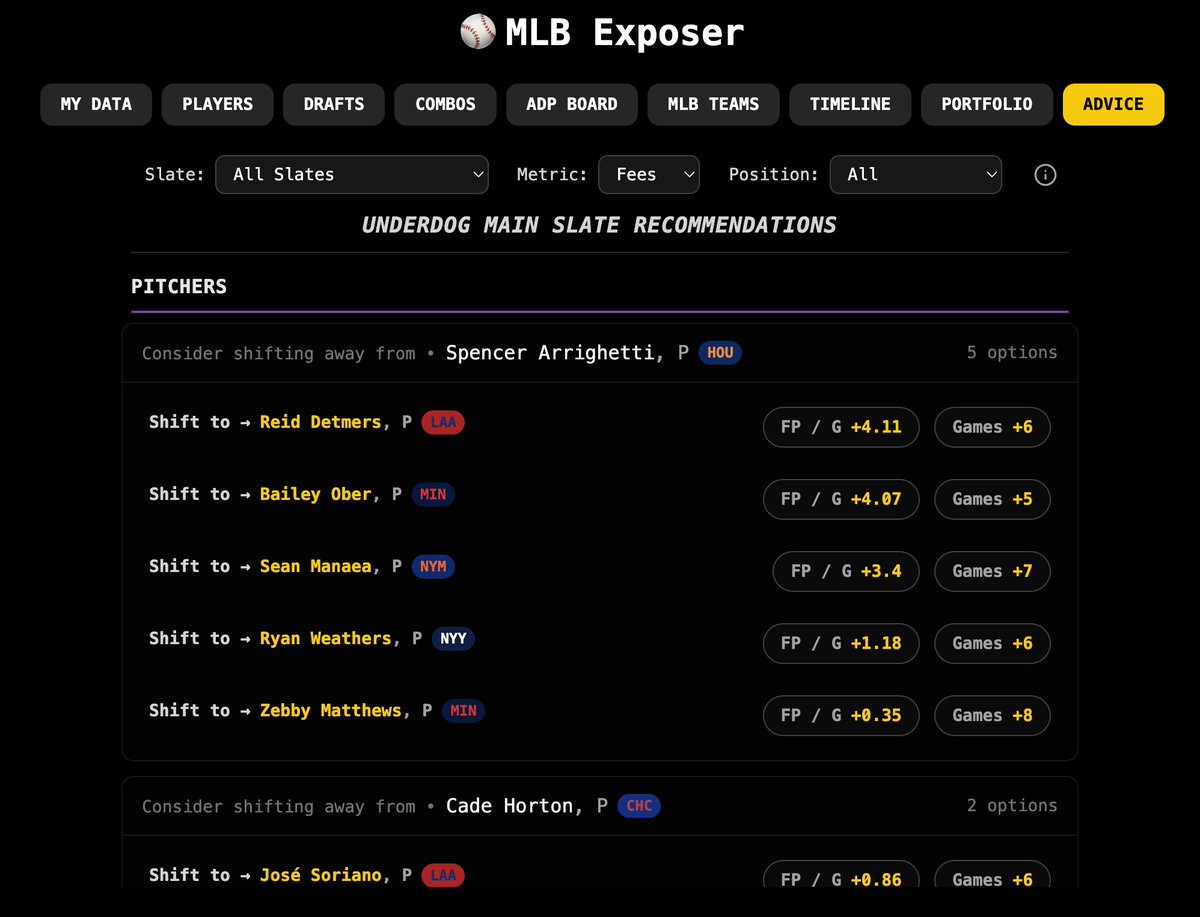Viewport: 1200px width, 917px height.
Task: Open the Metric dropdown showing Fees
Action: (x=649, y=174)
